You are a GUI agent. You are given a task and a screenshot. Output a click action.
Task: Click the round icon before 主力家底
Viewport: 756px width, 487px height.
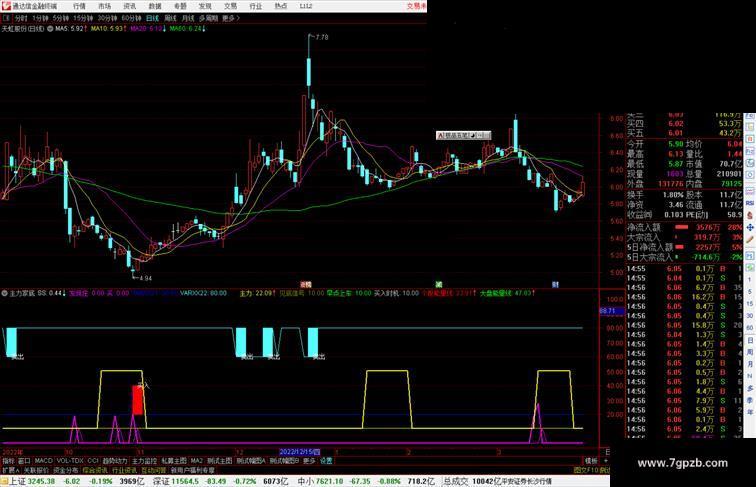click(x=4, y=293)
